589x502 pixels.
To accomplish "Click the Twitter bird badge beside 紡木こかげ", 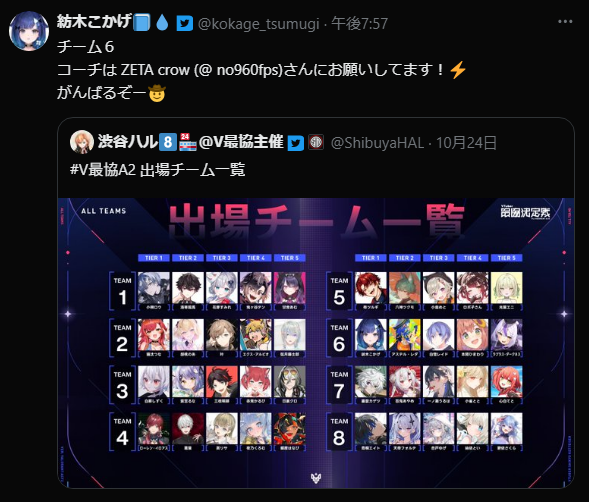I will pyautogui.click(x=184, y=24).
